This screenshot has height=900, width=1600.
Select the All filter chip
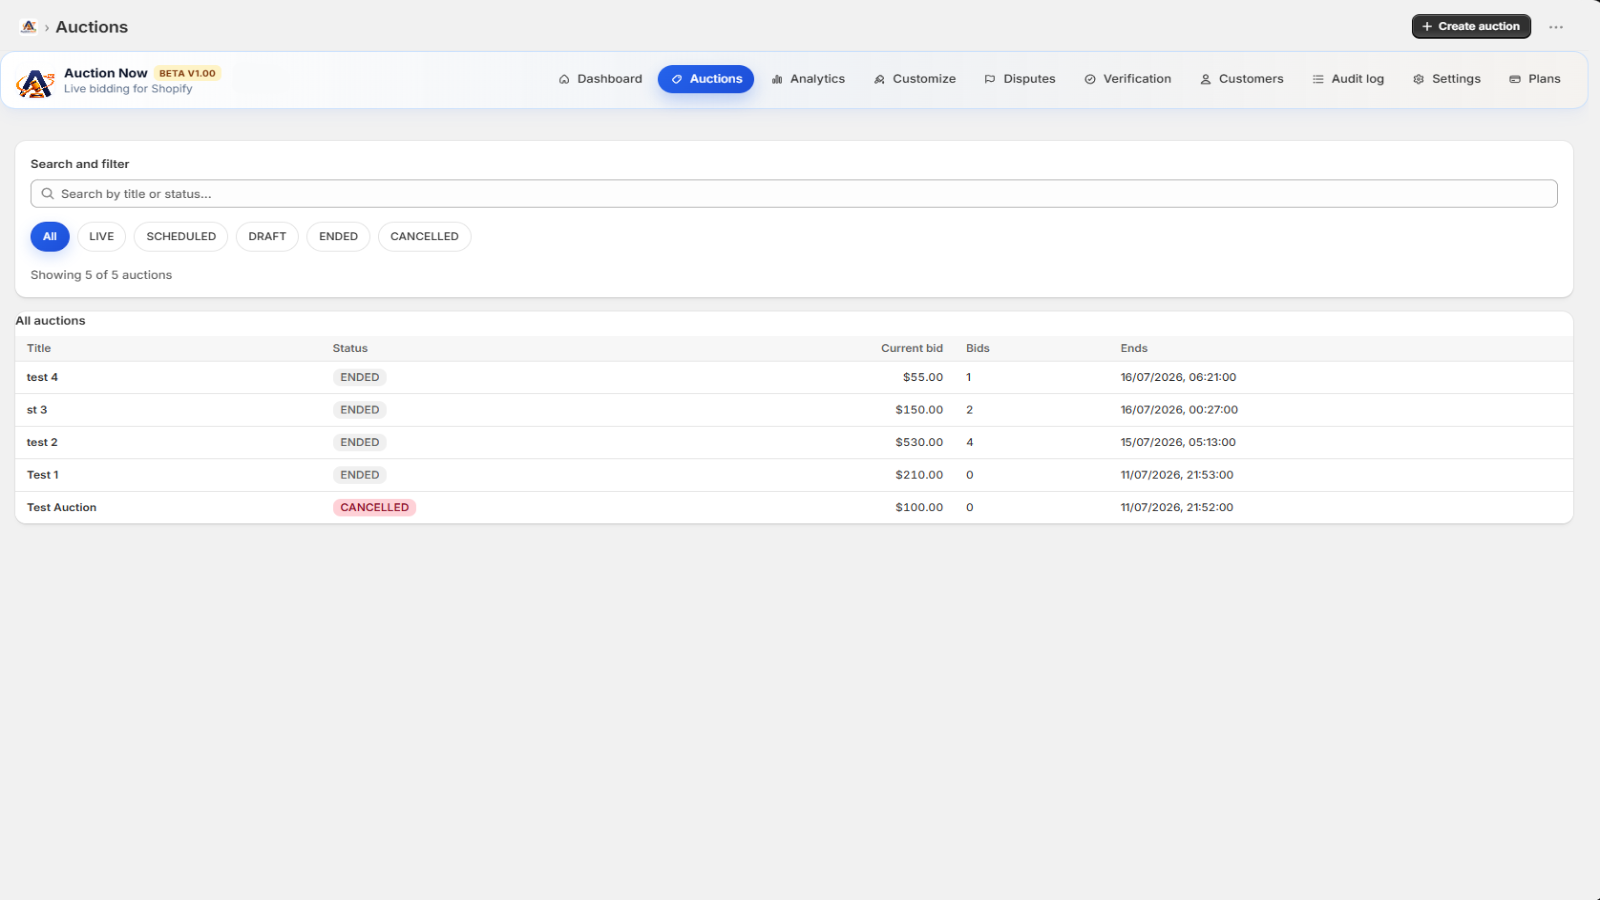click(x=50, y=237)
